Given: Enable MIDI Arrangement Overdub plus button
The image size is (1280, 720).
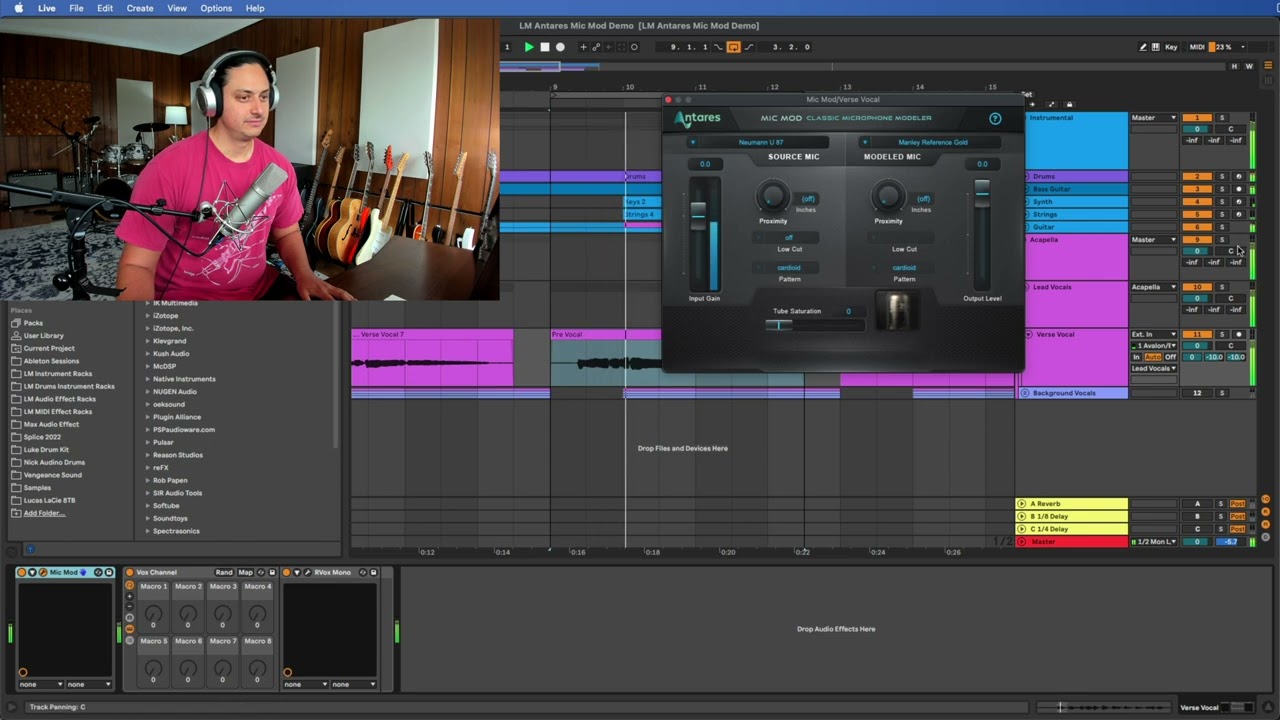Looking at the screenshot, I should click(x=584, y=47).
